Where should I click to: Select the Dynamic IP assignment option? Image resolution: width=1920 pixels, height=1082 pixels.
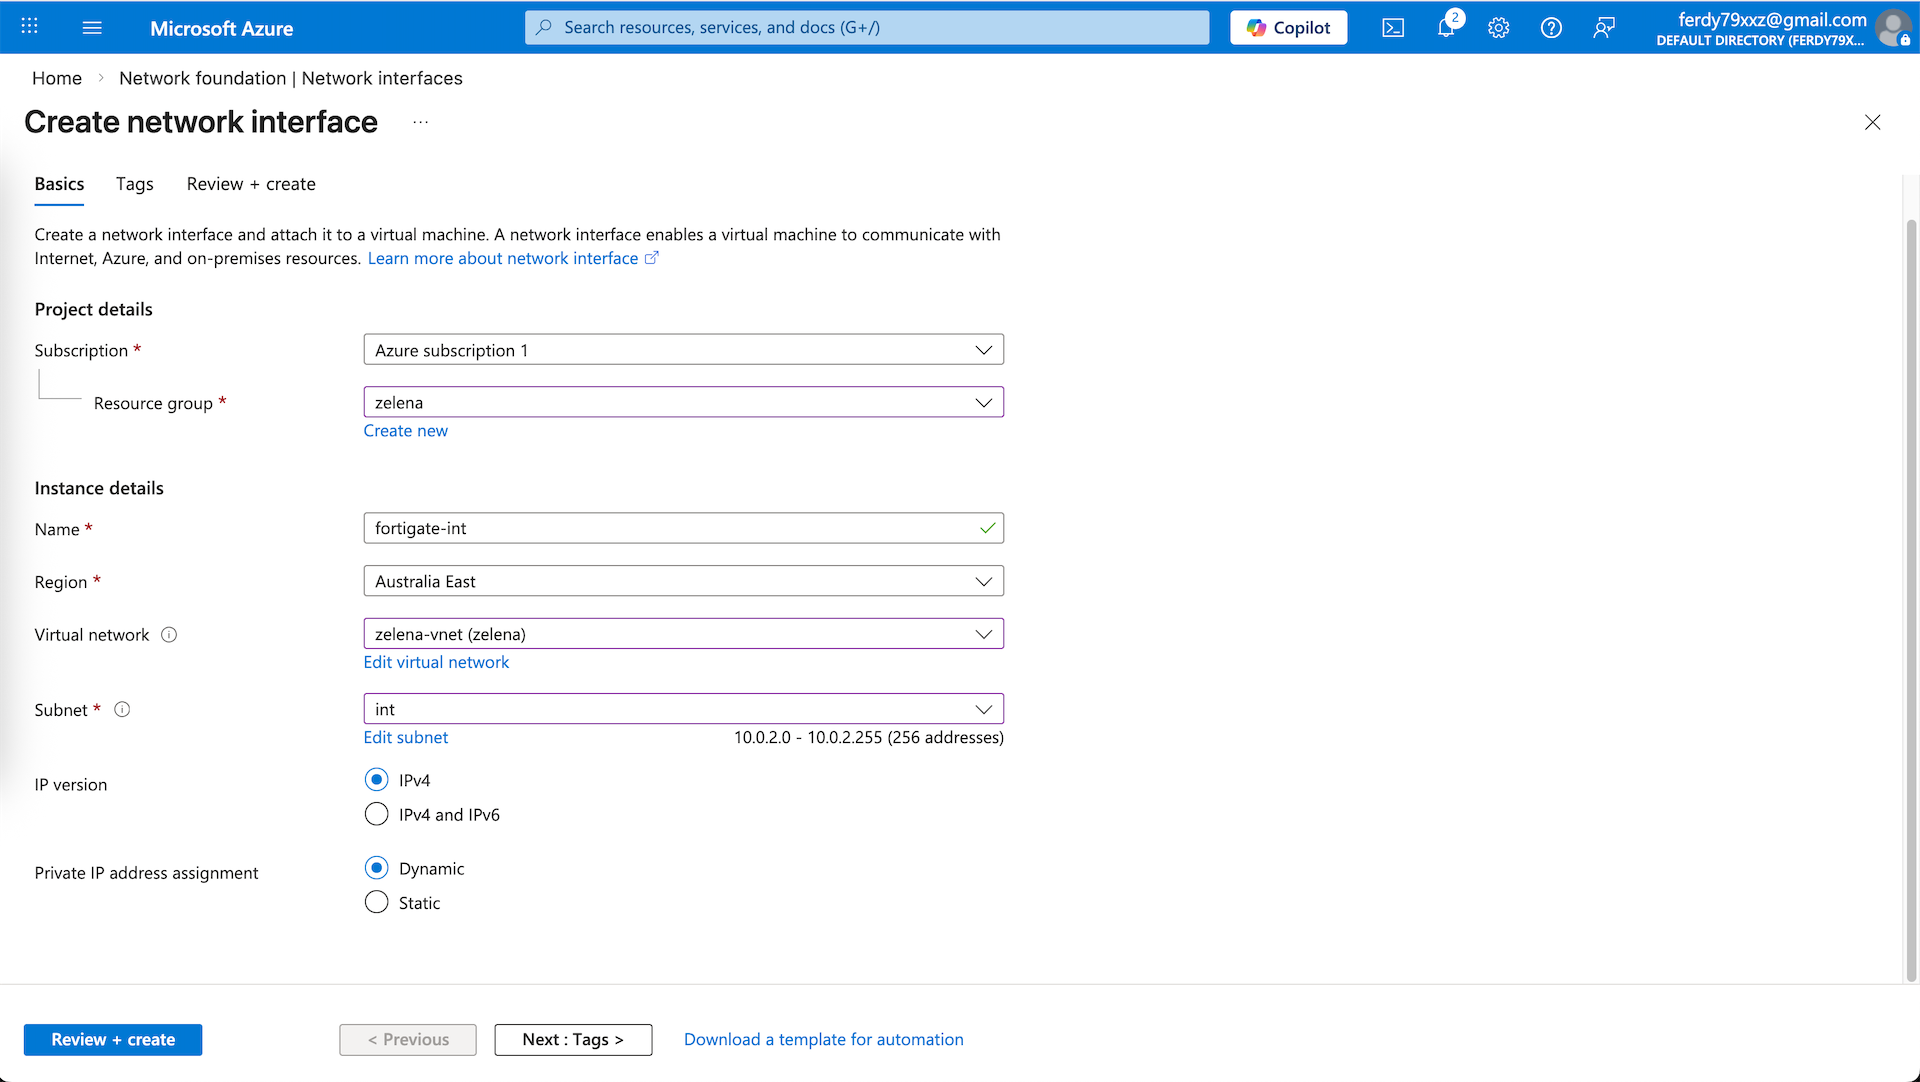[377, 868]
